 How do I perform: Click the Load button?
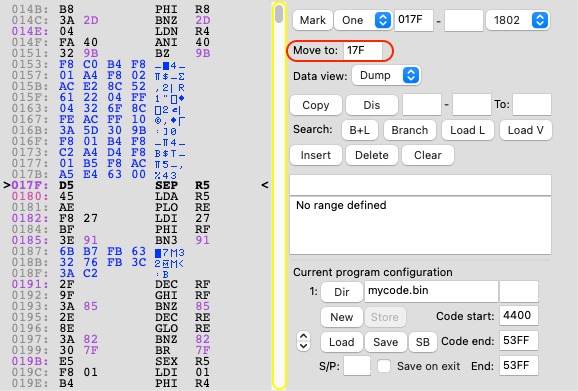[341, 342]
